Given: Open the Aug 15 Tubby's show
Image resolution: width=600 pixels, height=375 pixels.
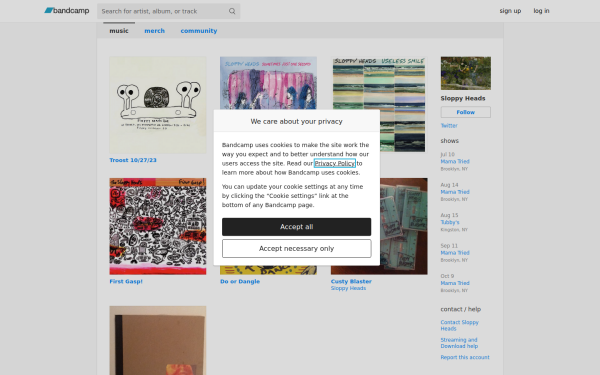Looking at the screenshot, I should 450,222.
